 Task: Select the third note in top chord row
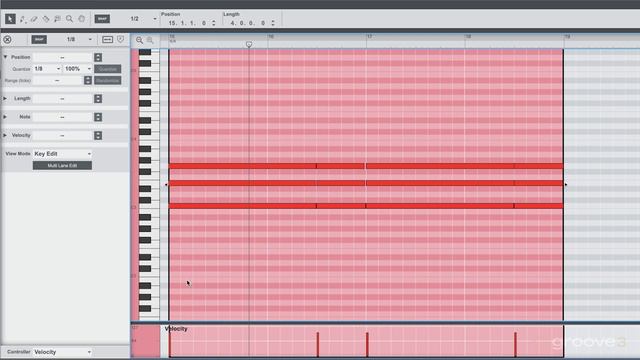[440, 166]
